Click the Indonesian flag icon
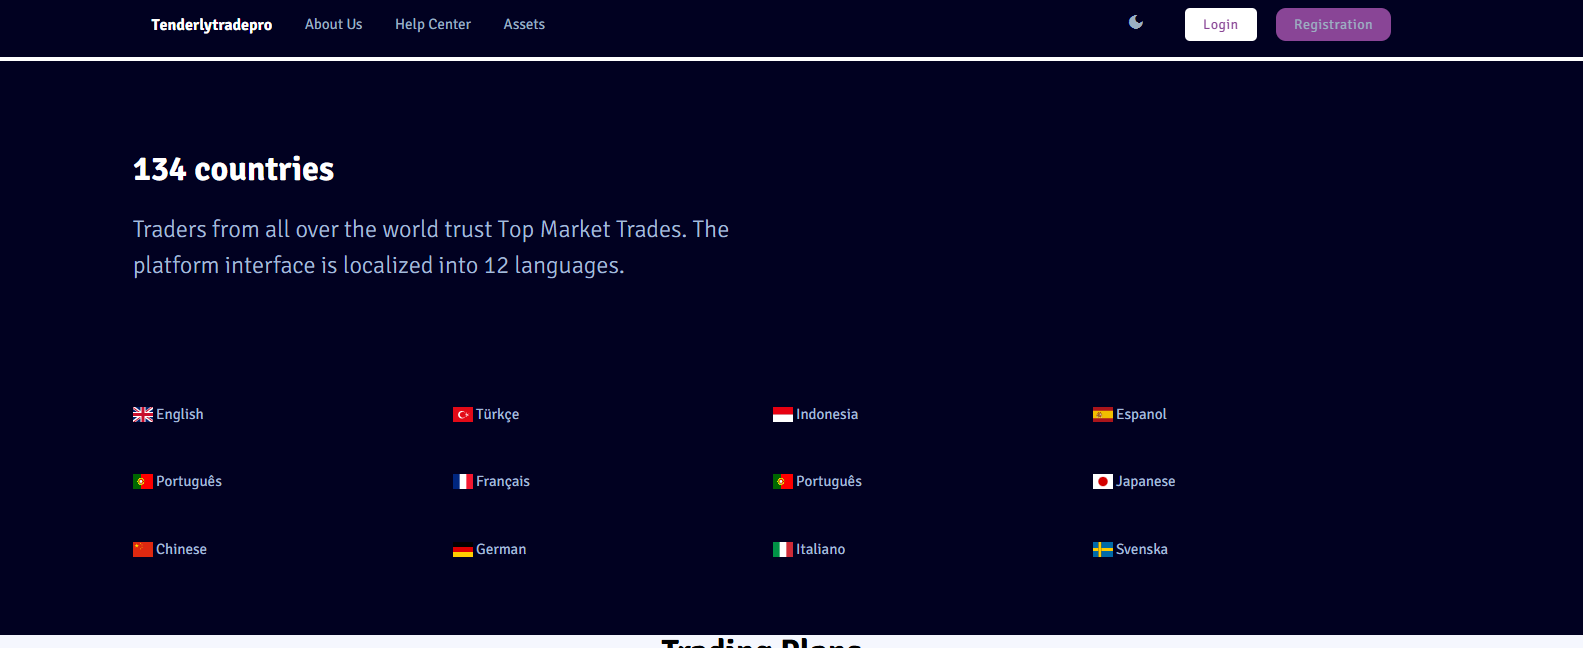Screen dimensions: 1583x648 tap(783, 415)
